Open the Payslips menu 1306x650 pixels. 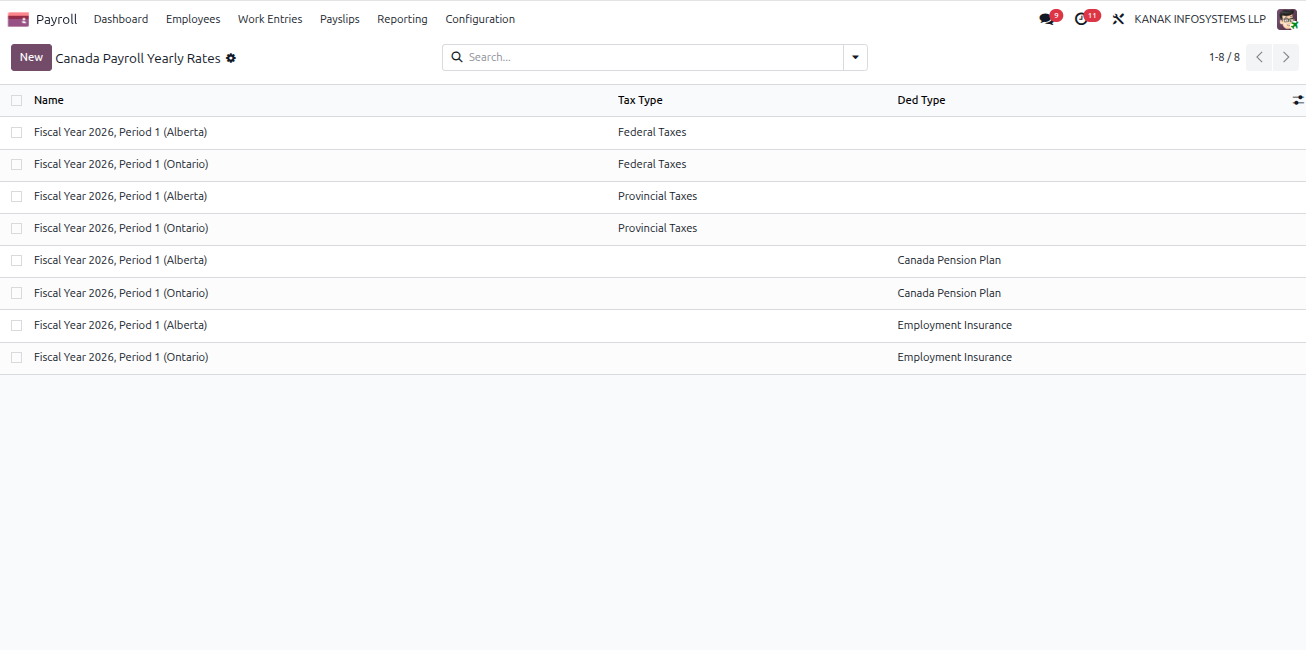(340, 19)
